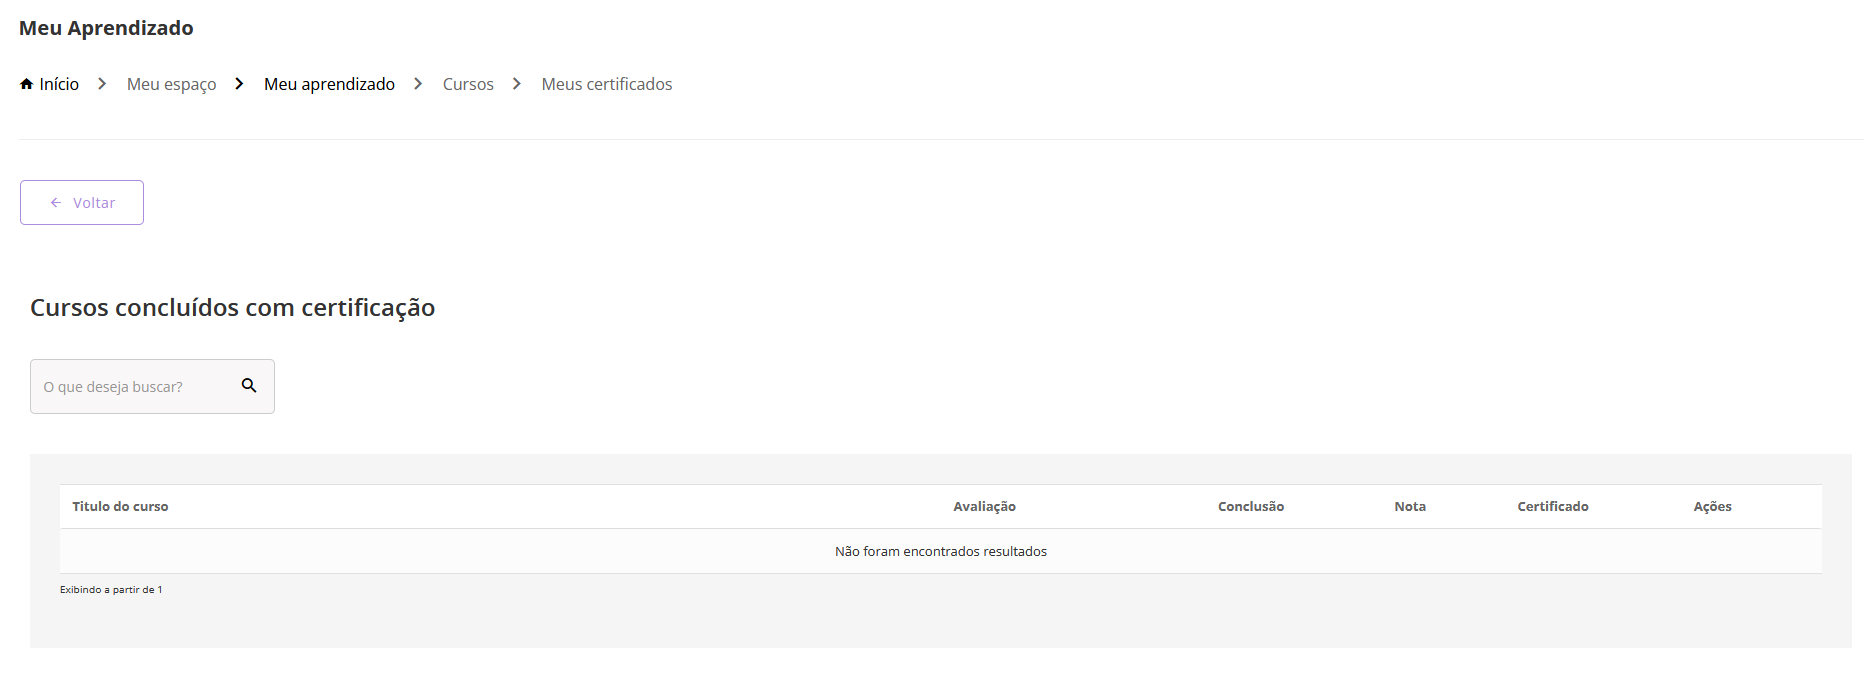Screen dimensions: 1875x676
Task: Click the Nota column header
Action: point(1410,507)
